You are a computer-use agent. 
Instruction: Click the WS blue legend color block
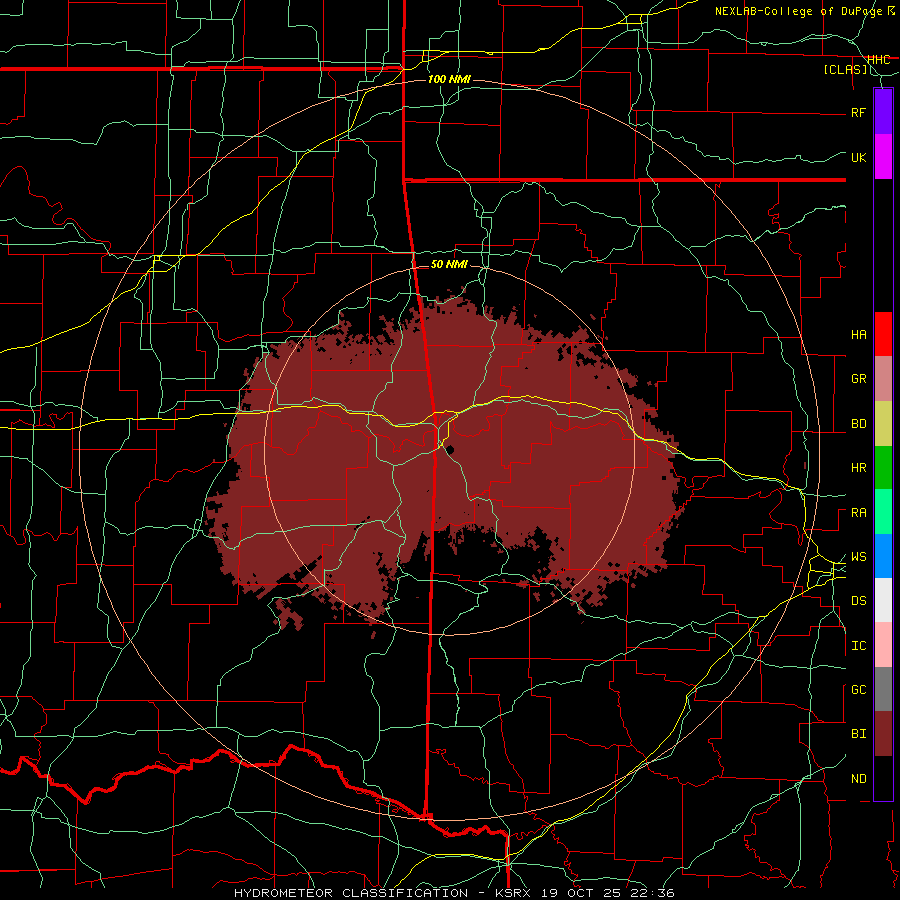(883, 556)
